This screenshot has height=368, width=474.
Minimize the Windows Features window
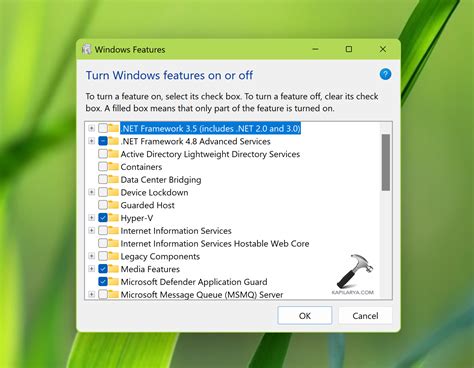click(x=315, y=49)
